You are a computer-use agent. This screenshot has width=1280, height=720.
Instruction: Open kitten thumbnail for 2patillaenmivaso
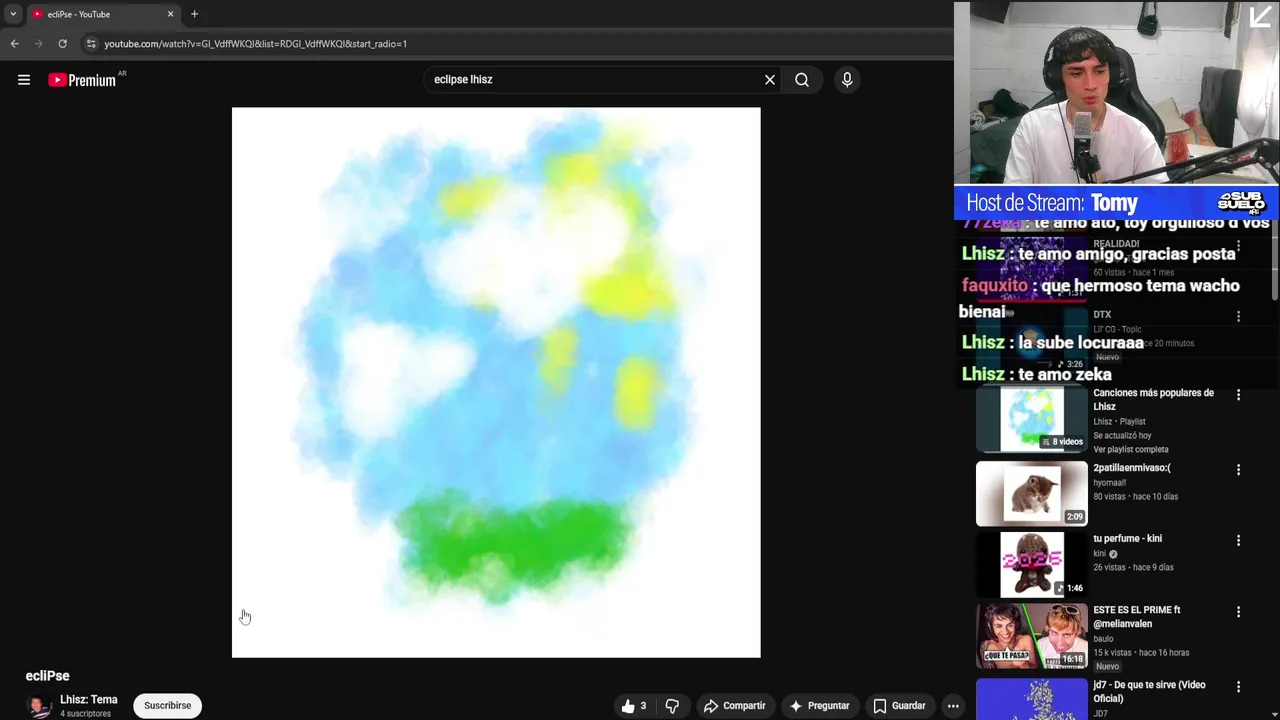click(x=1031, y=493)
